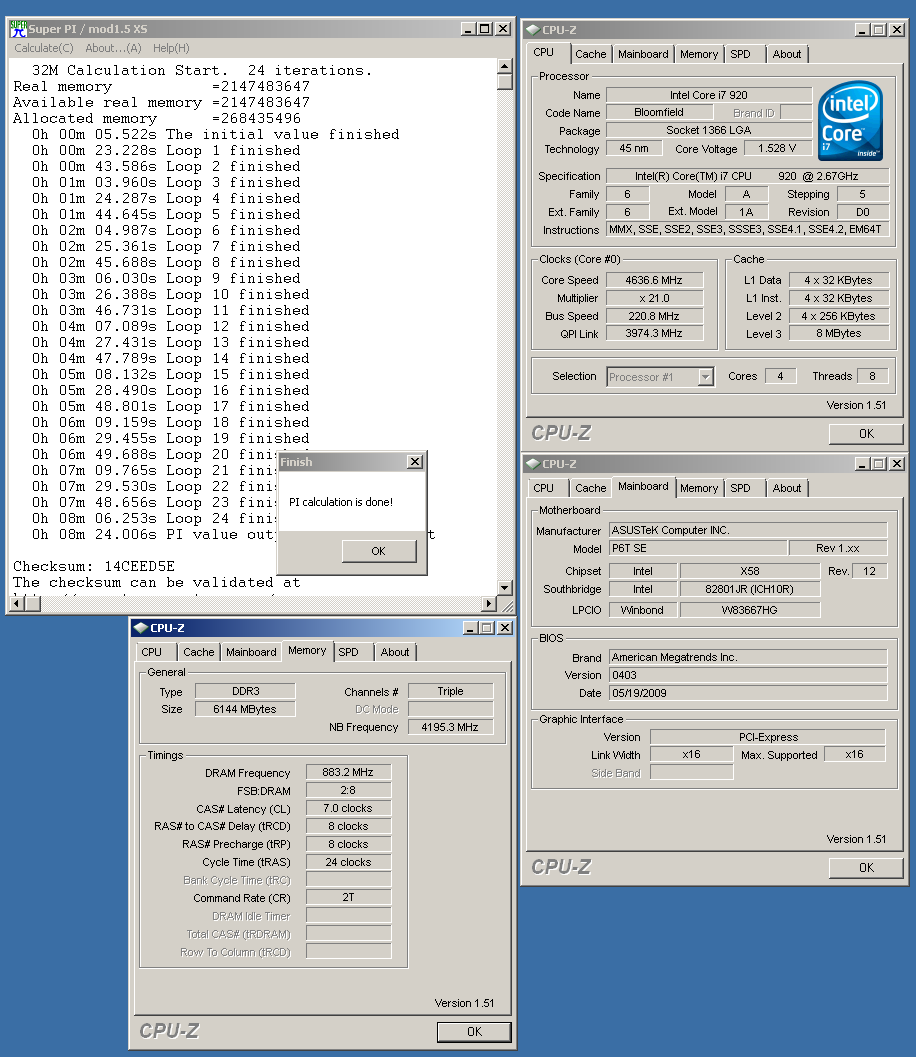Open Help(H) menu in Super PI
Viewport: 916px width, 1057px height.
tap(171, 49)
